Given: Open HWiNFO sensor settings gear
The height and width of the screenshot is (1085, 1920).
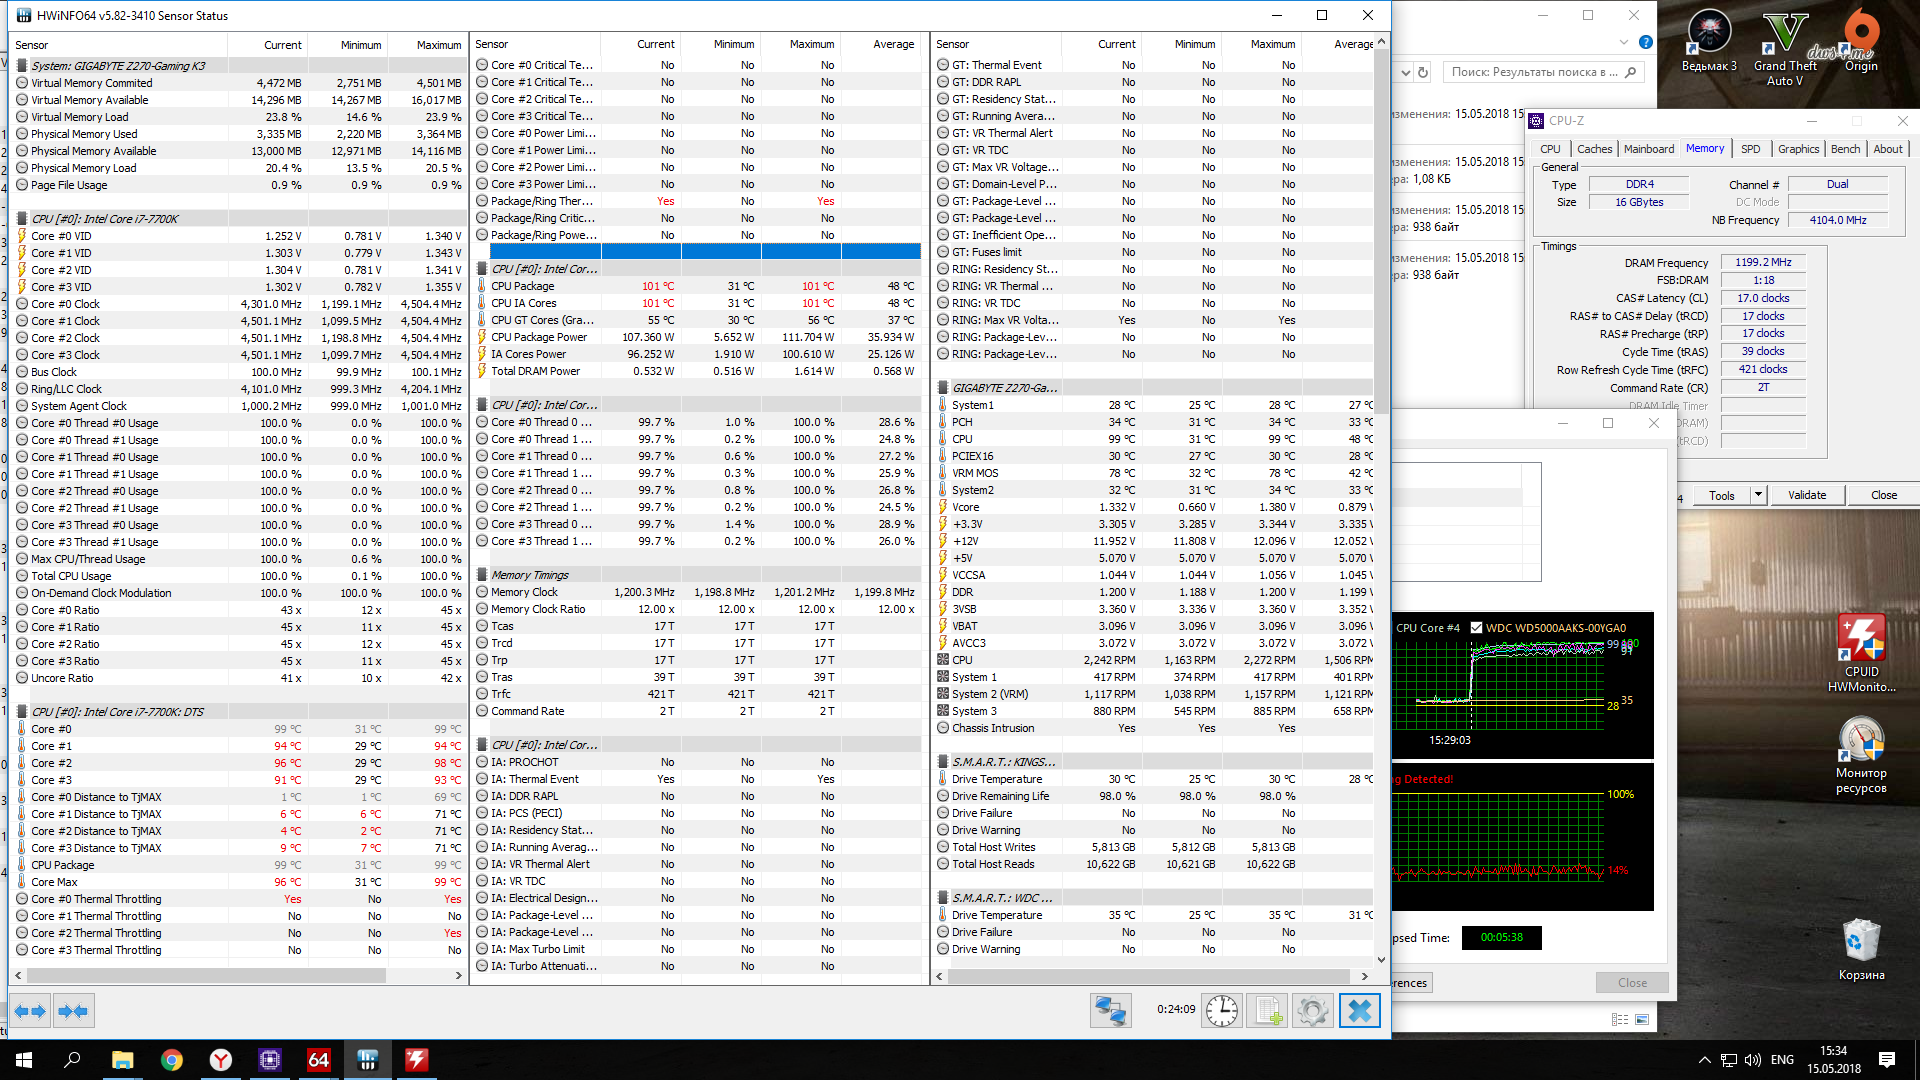Looking at the screenshot, I should click(1313, 1011).
